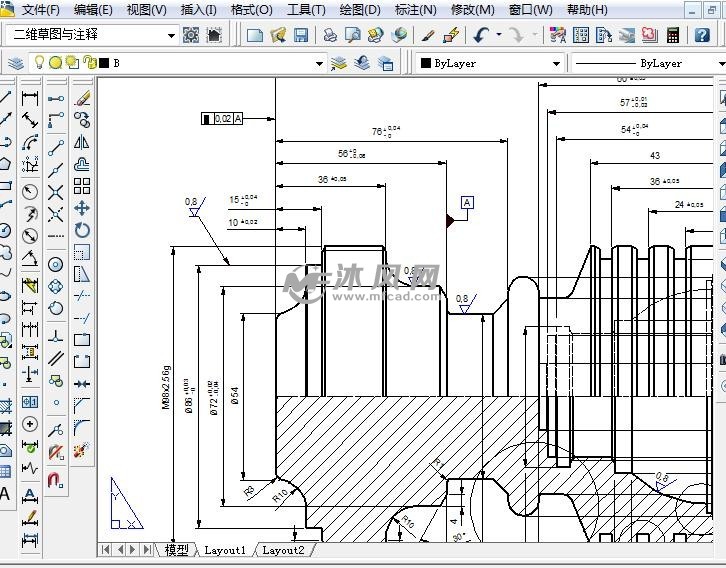The height and width of the screenshot is (568, 726).
Task: Click the ByLayer black color swatch
Action: click(x=426, y=63)
